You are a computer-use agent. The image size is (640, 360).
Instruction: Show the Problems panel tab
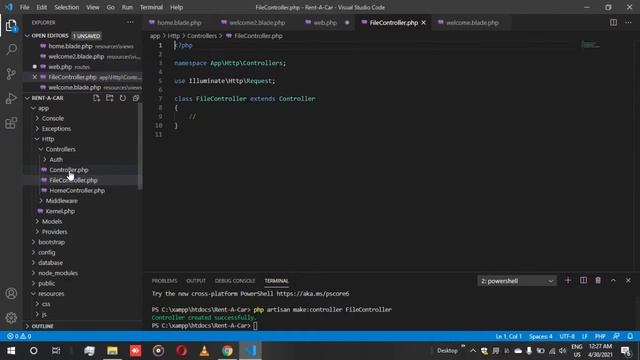point(164,281)
